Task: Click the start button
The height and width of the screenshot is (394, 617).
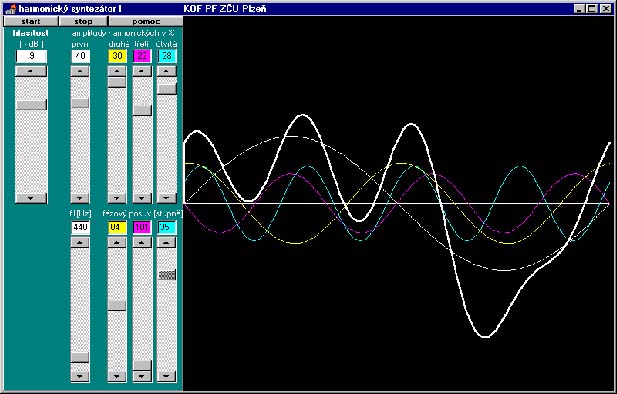Action: pos(31,21)
